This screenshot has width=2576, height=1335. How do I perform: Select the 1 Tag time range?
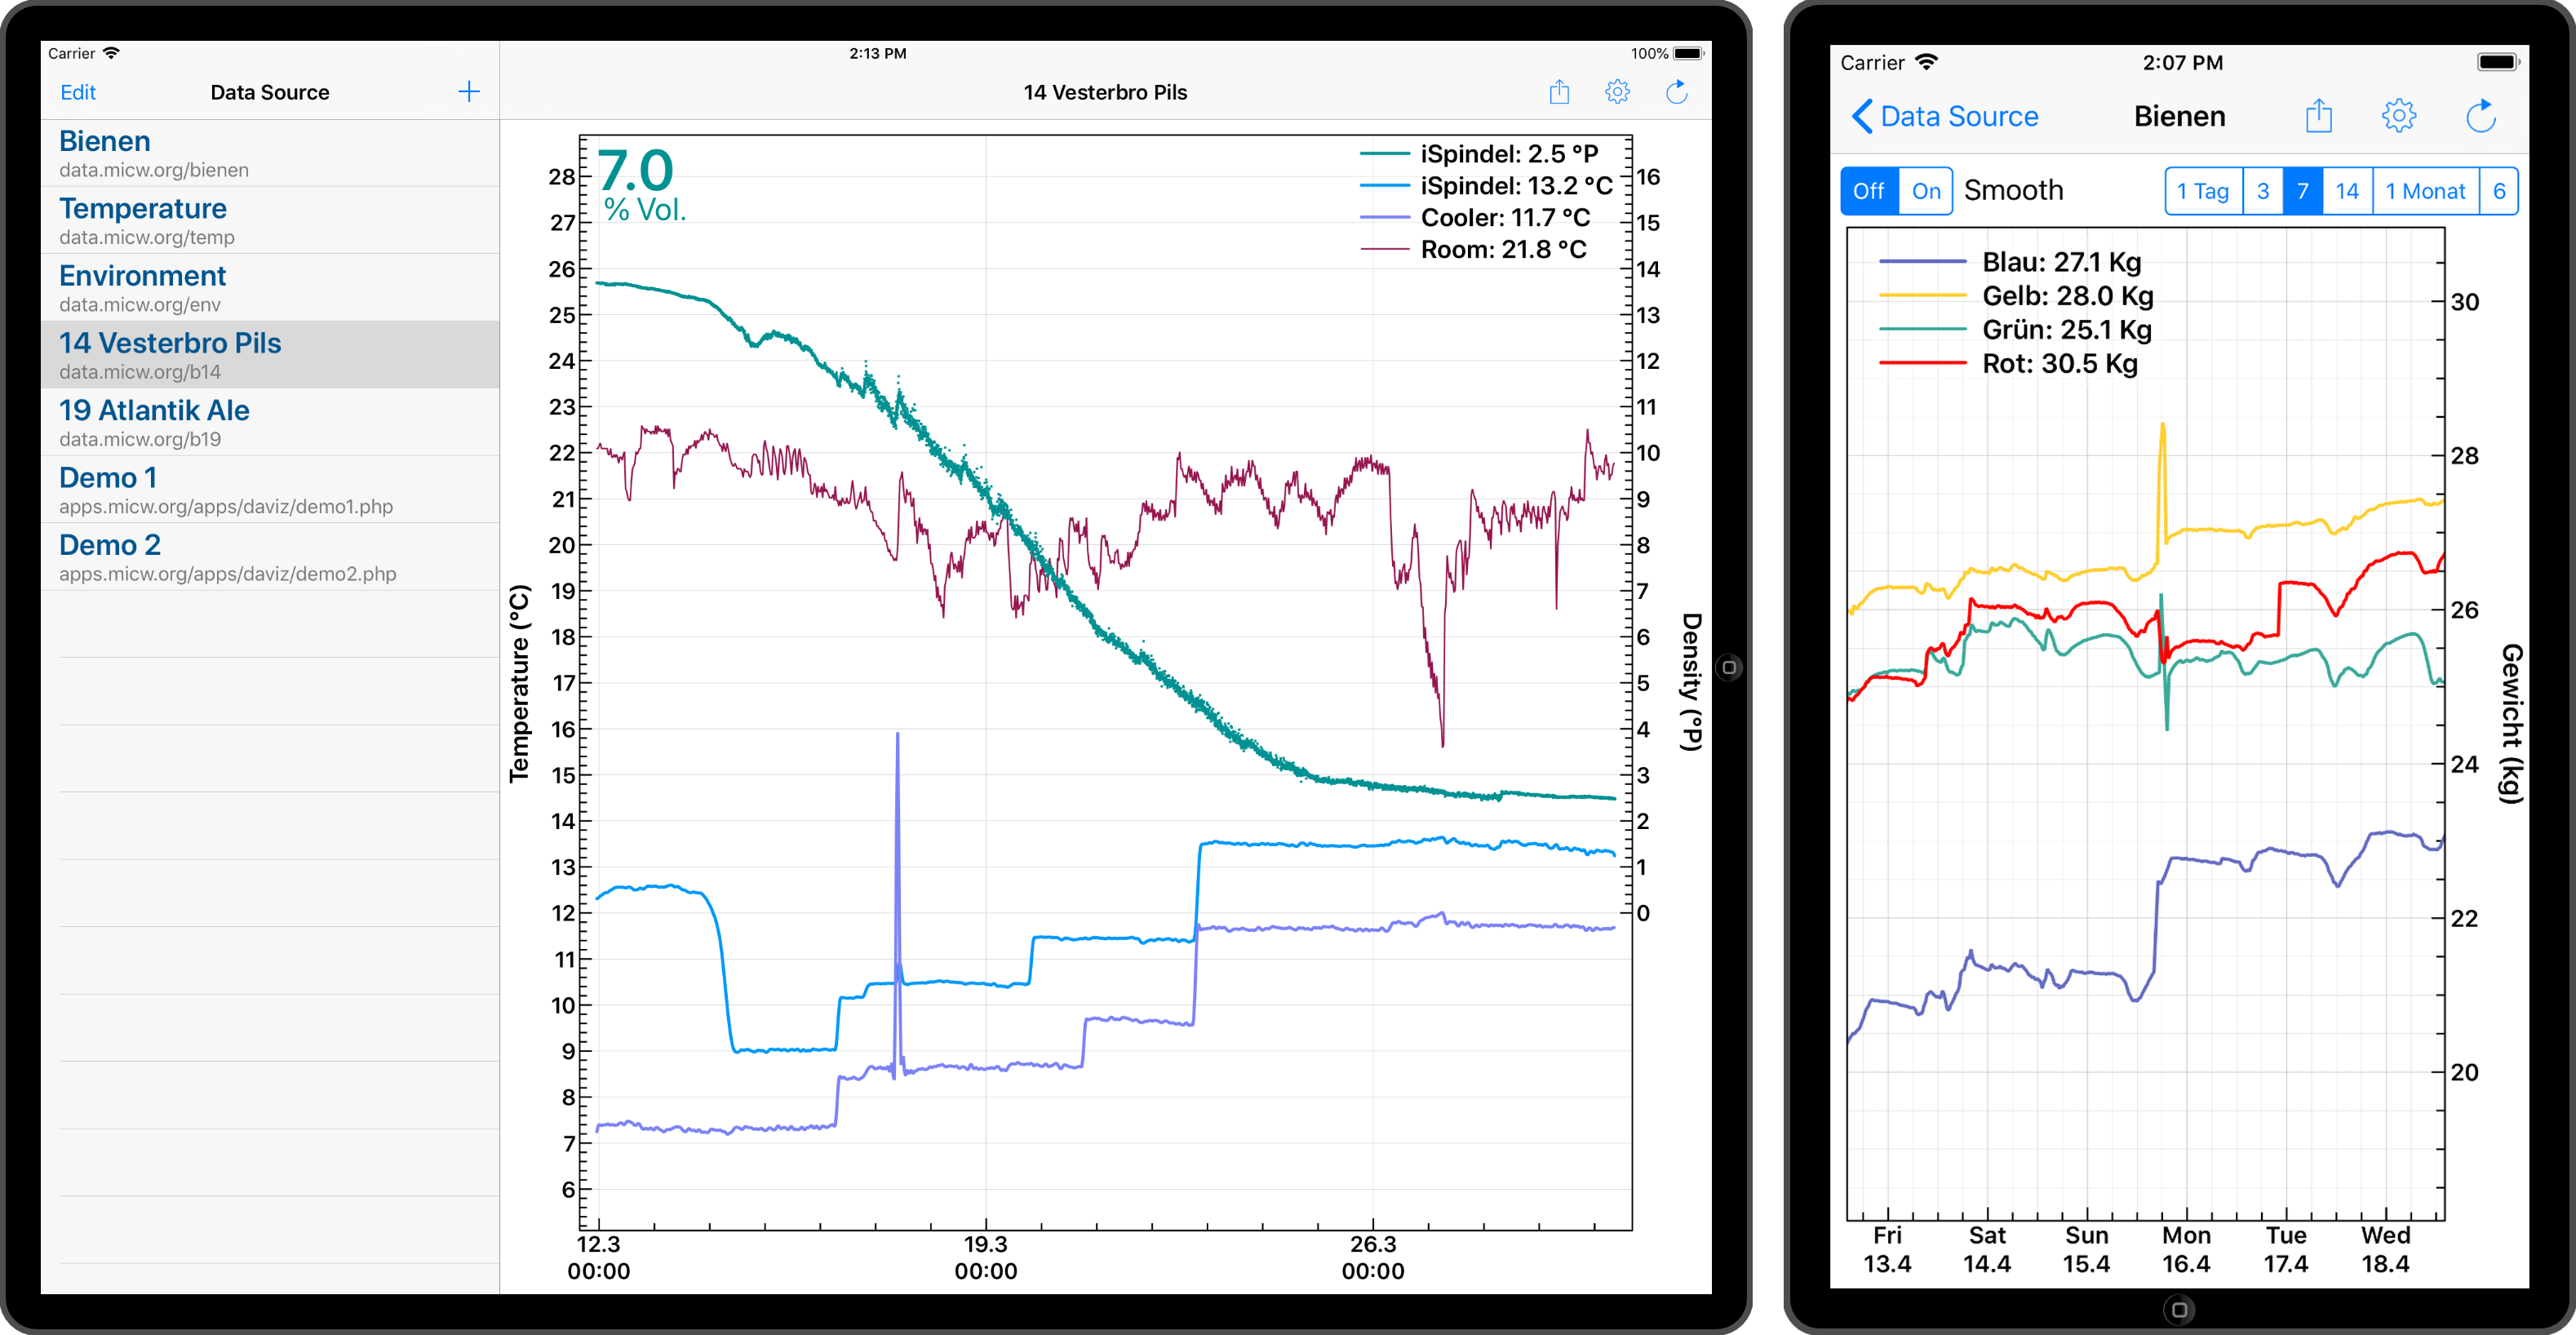[x=2203, y=191]
